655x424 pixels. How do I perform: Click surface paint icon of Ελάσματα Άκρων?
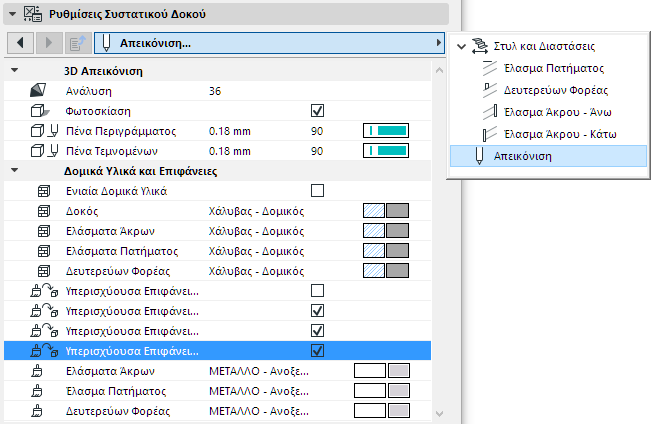(x=37, y=371)
